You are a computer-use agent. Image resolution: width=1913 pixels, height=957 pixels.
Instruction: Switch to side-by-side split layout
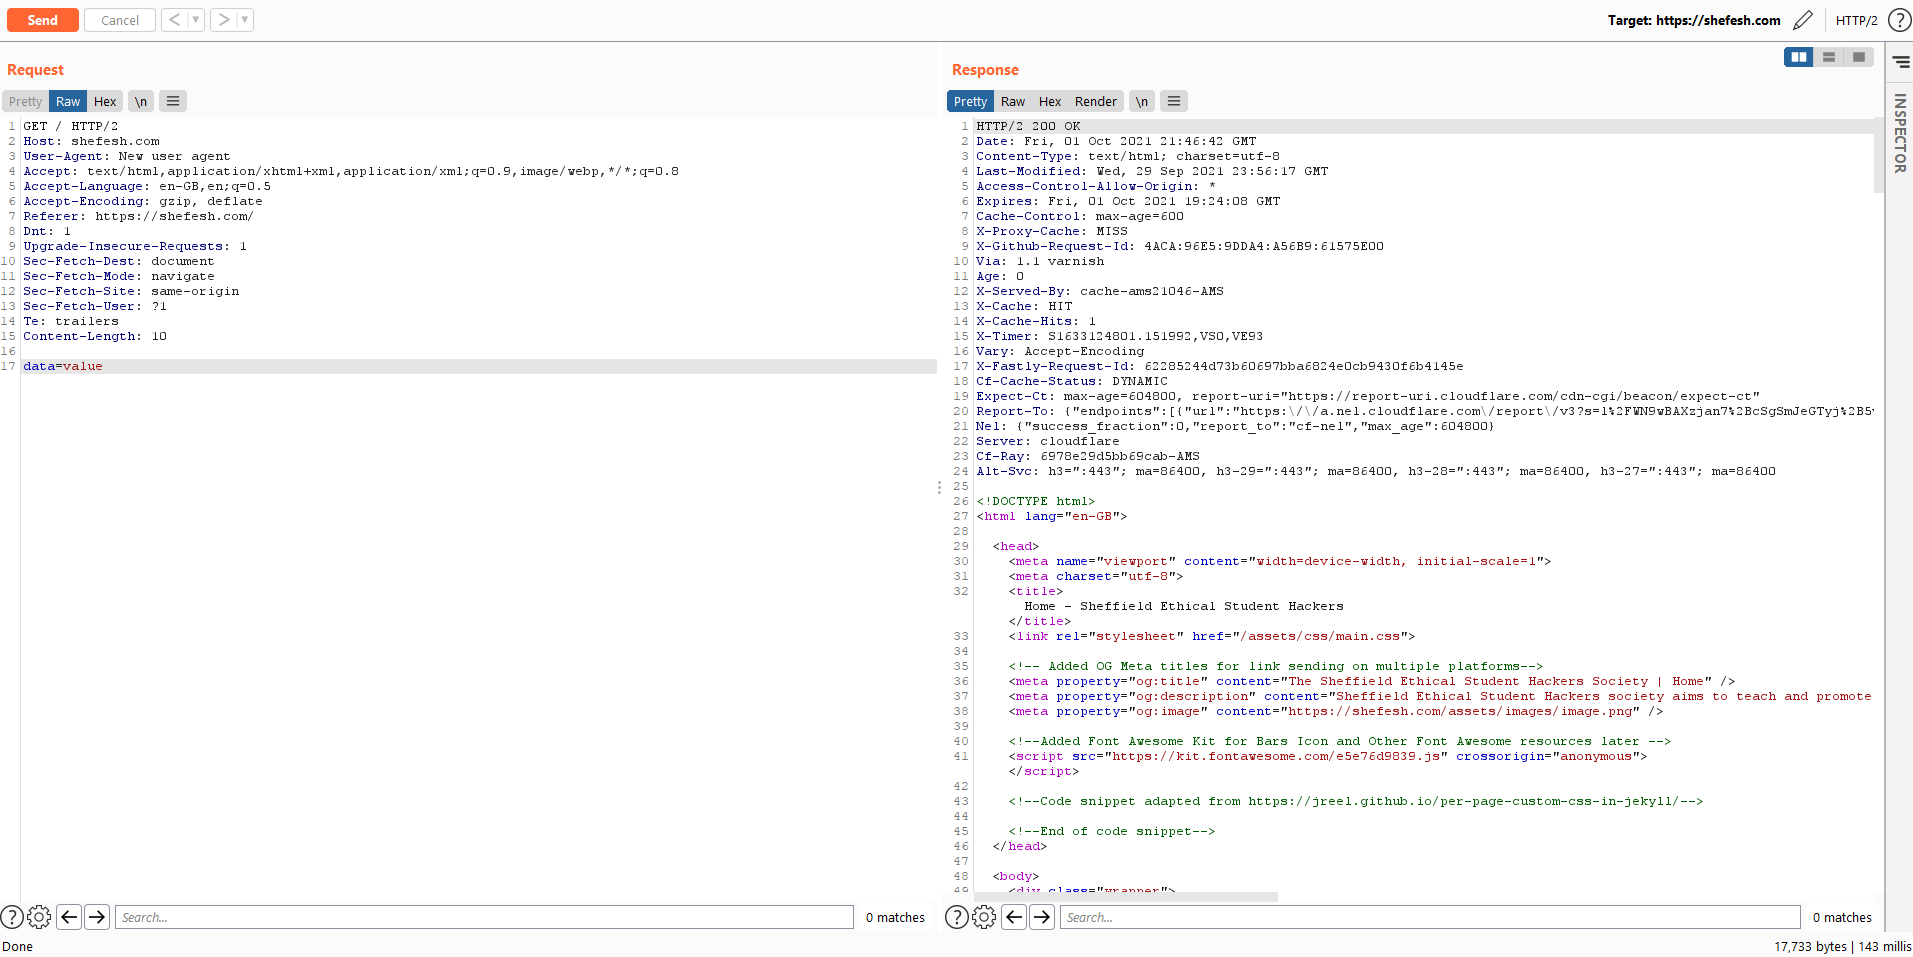click(1799, 57)
